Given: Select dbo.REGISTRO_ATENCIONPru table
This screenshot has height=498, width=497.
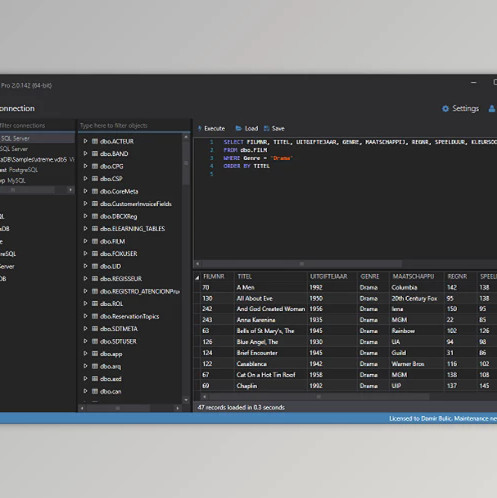Looking at the screenshot, I should pyautogui.click(x=140, y=291).
